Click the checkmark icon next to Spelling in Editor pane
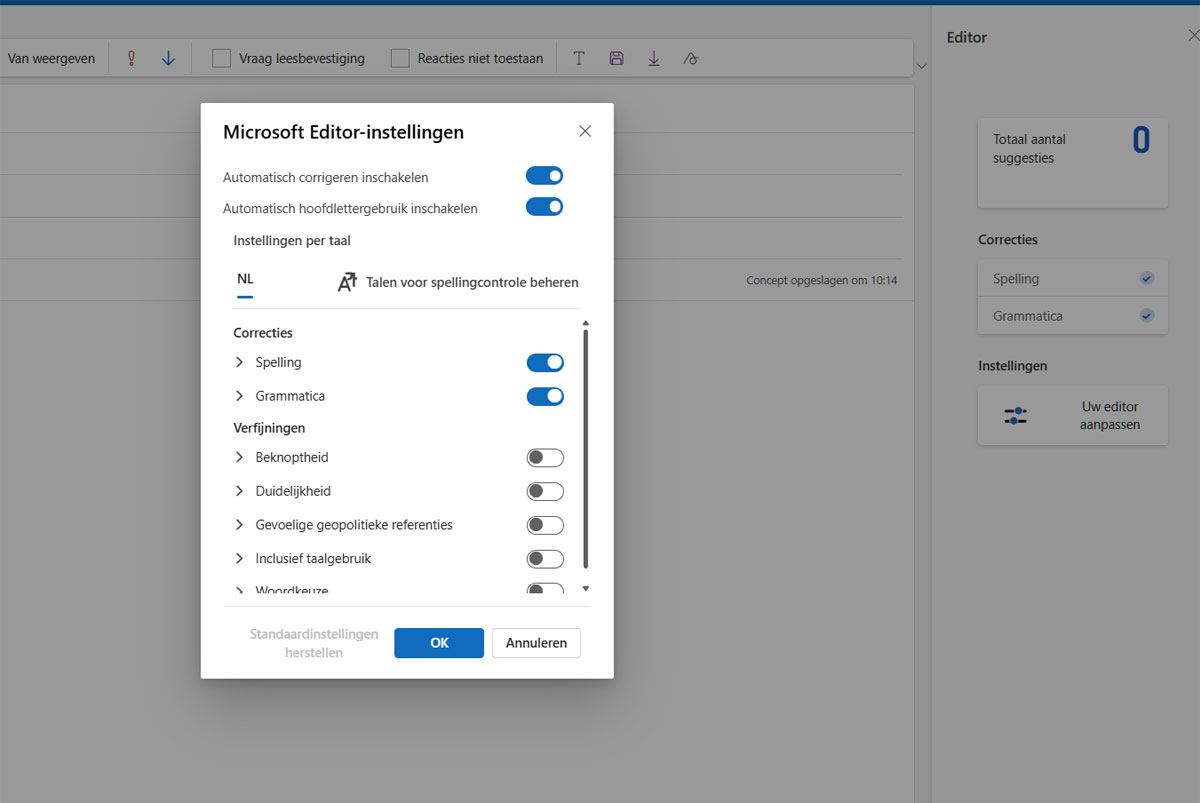 pyautogui.click(x=1147, y=279)
